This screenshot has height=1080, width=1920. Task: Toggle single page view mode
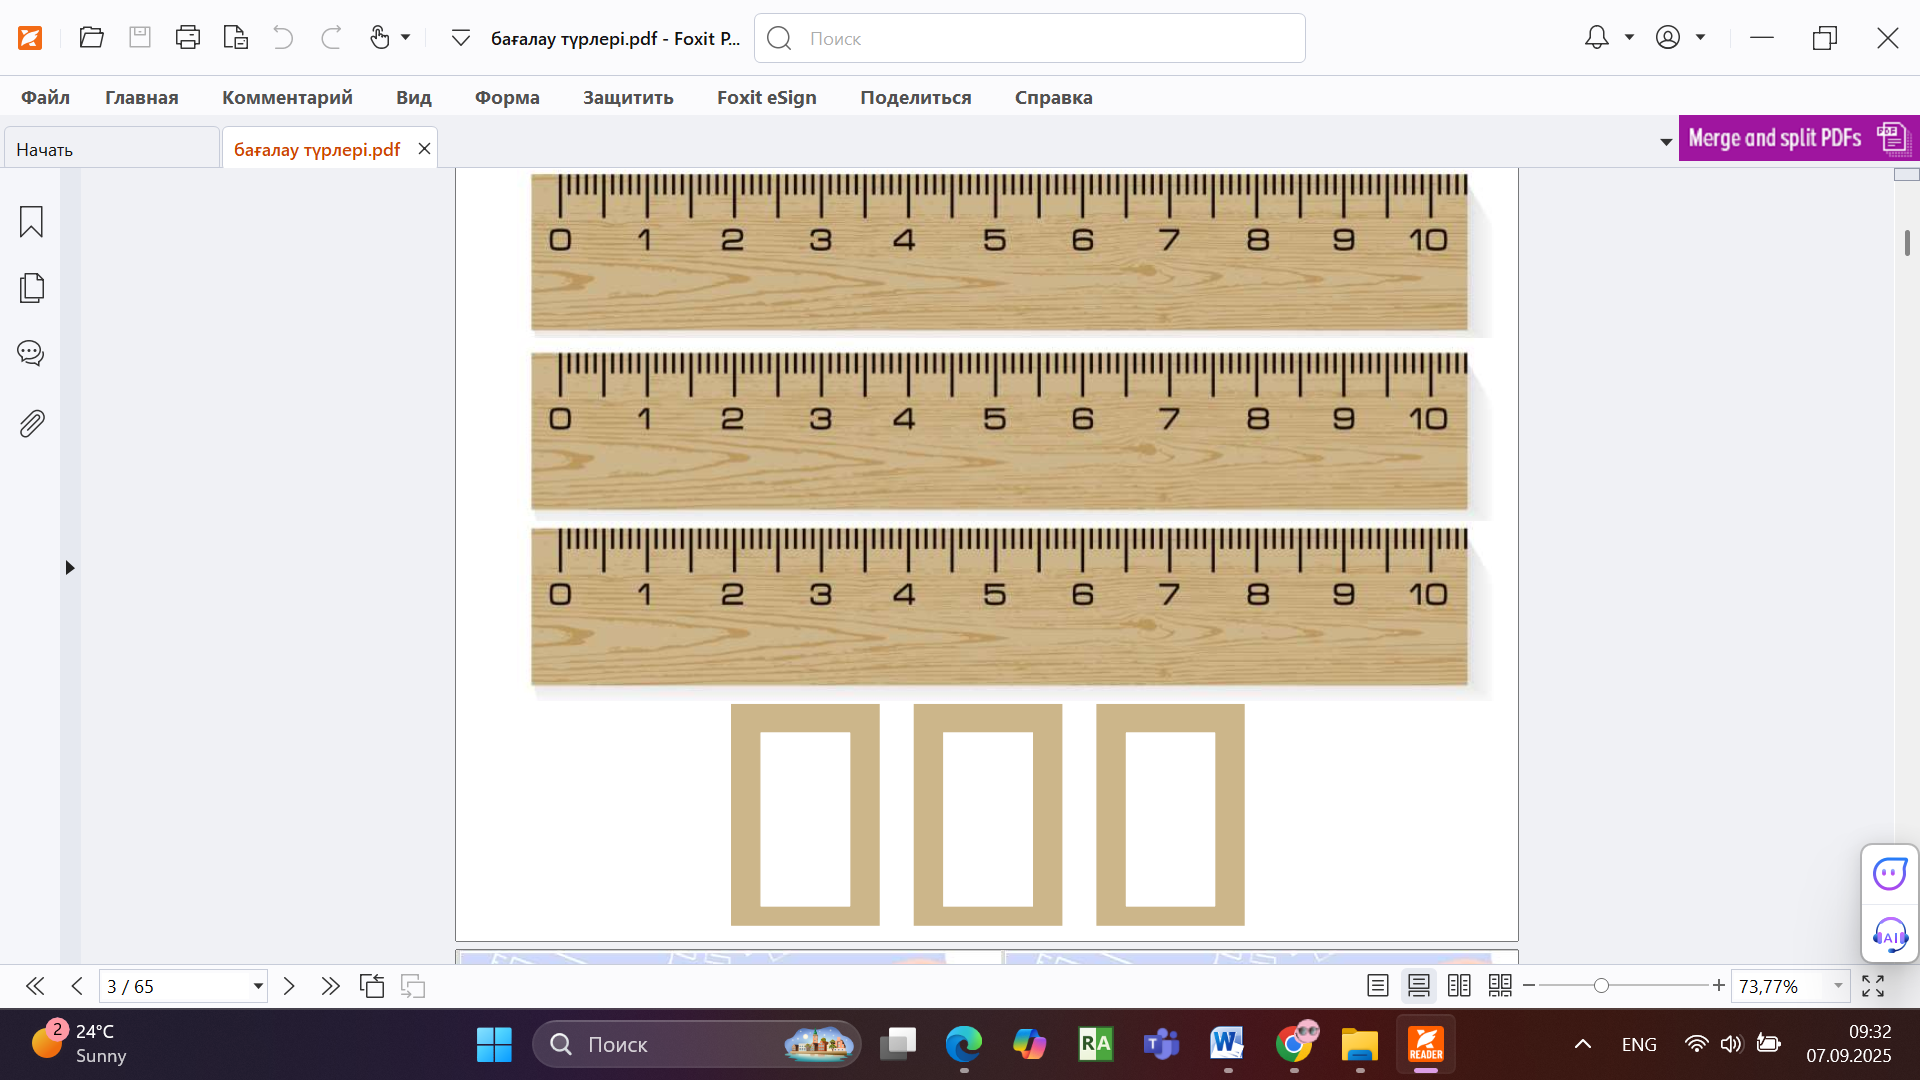tap(1377, 986)
